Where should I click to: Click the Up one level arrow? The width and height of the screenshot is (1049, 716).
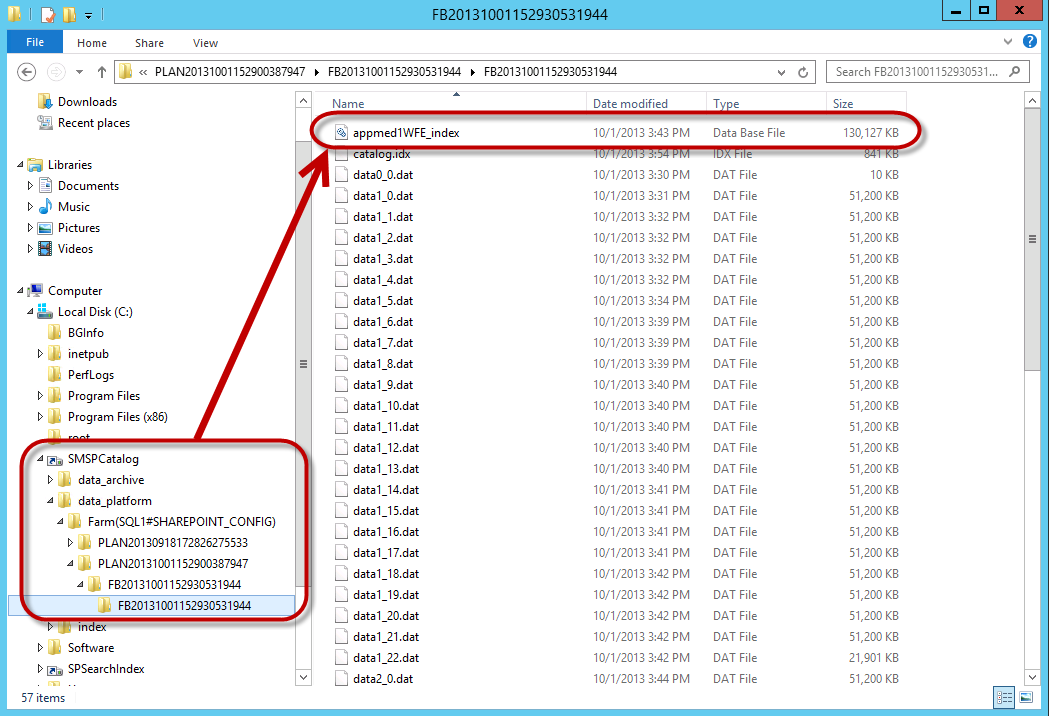coord(102,72)
